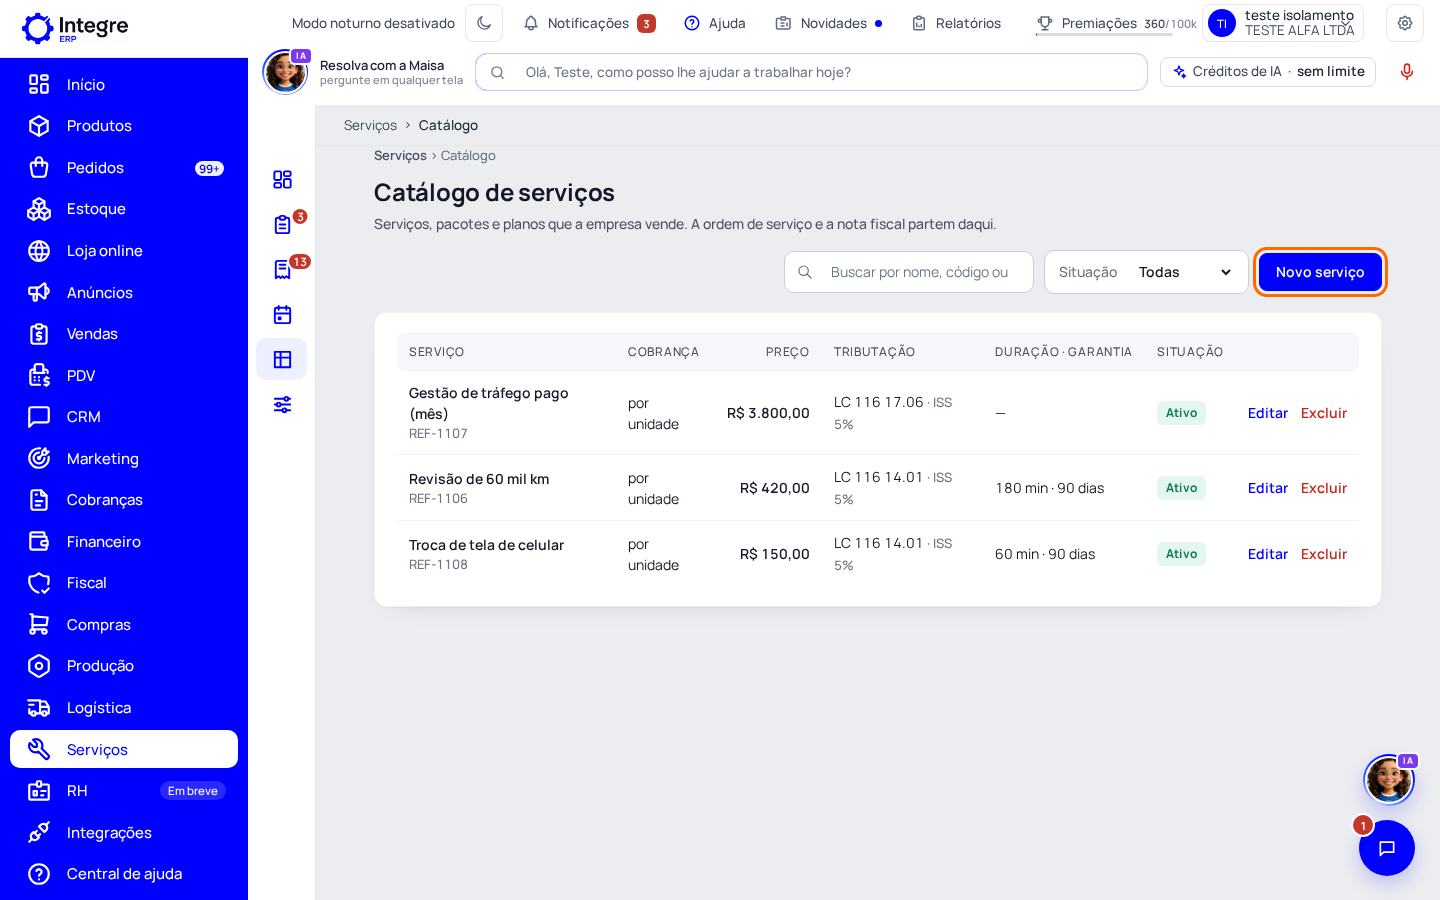Click the Maisa avatar beside the search bar
This screenshot has height=900, width=1440.
coord(285,72)
